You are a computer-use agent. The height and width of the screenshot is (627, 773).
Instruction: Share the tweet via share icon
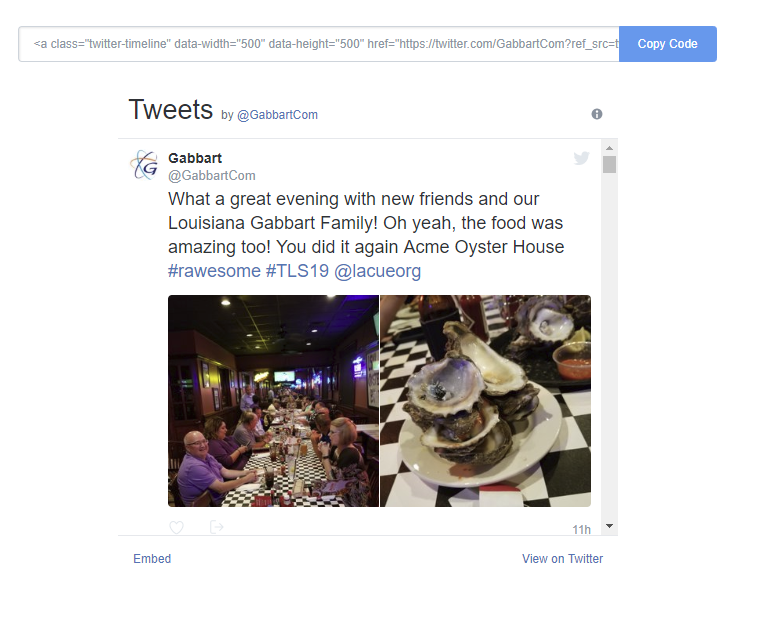216,527
